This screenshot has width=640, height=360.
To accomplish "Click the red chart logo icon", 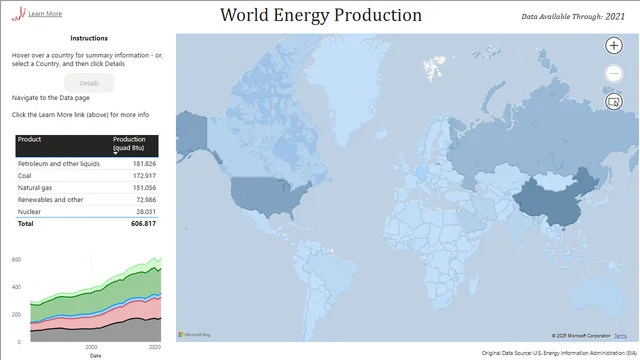I will click(x=18, y=14).
